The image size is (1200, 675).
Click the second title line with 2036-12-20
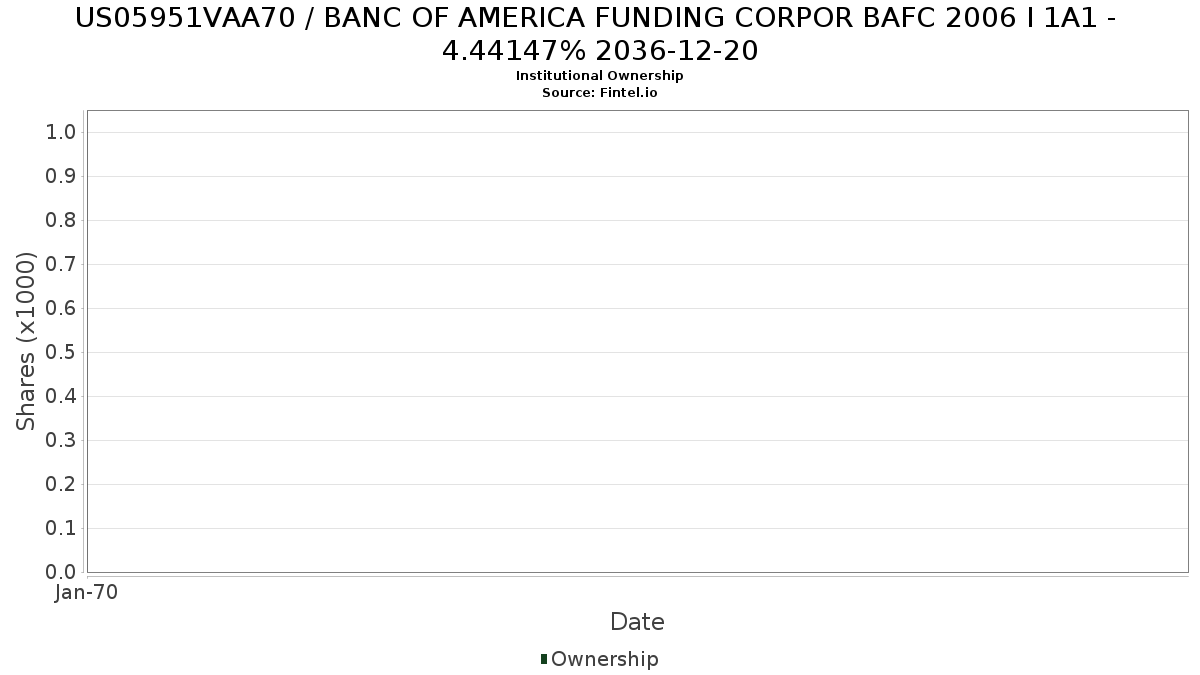tap(600, 50)
